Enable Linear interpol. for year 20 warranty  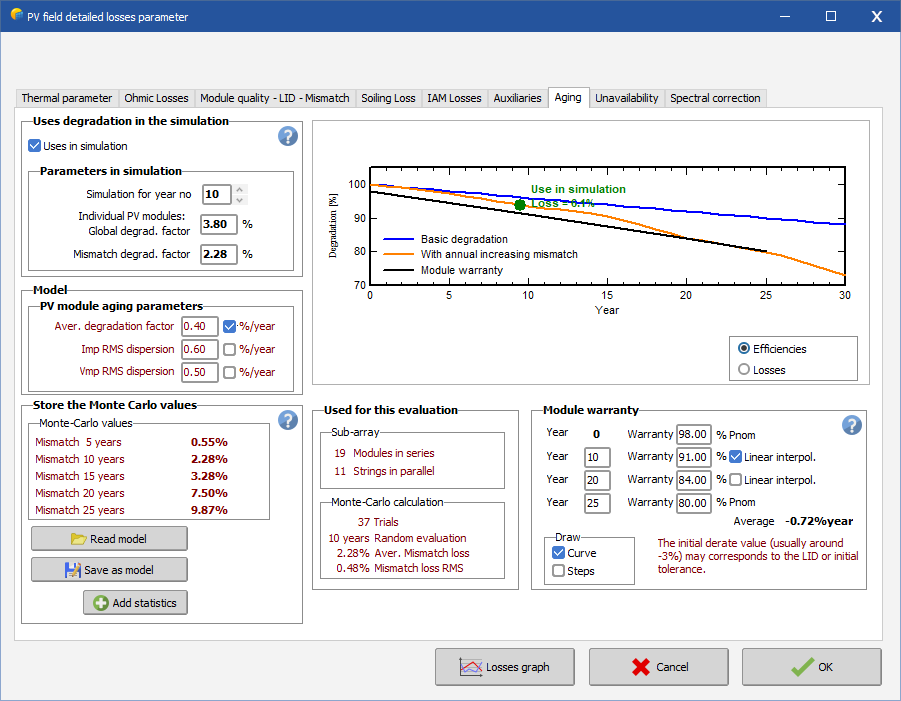[735, 480]
